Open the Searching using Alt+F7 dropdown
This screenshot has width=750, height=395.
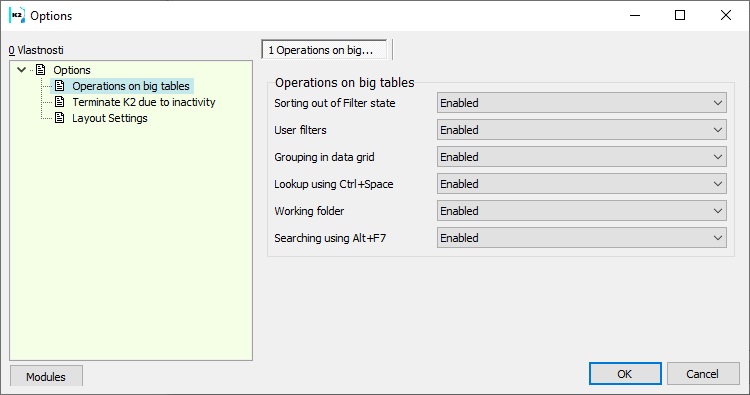coord(582,238)
